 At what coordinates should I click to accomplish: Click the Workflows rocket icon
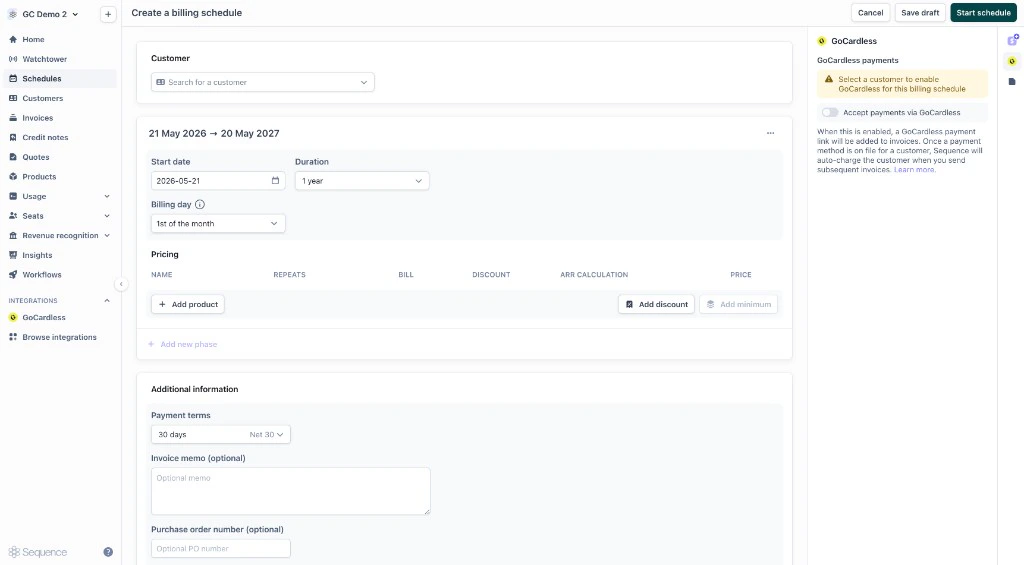coord(13,274)
